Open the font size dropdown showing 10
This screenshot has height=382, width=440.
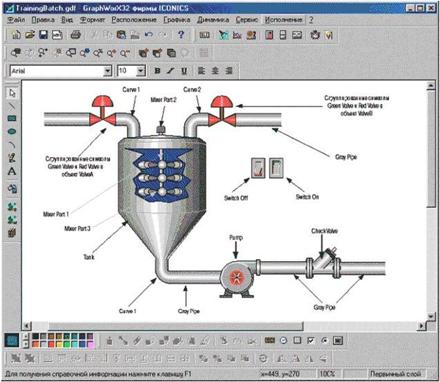[x=141, y=71]
